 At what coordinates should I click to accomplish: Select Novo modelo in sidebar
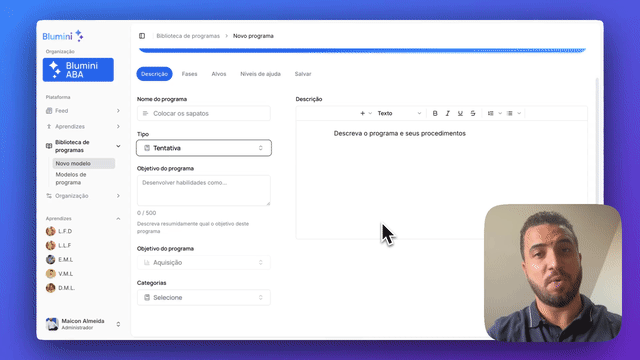point(84,163)
